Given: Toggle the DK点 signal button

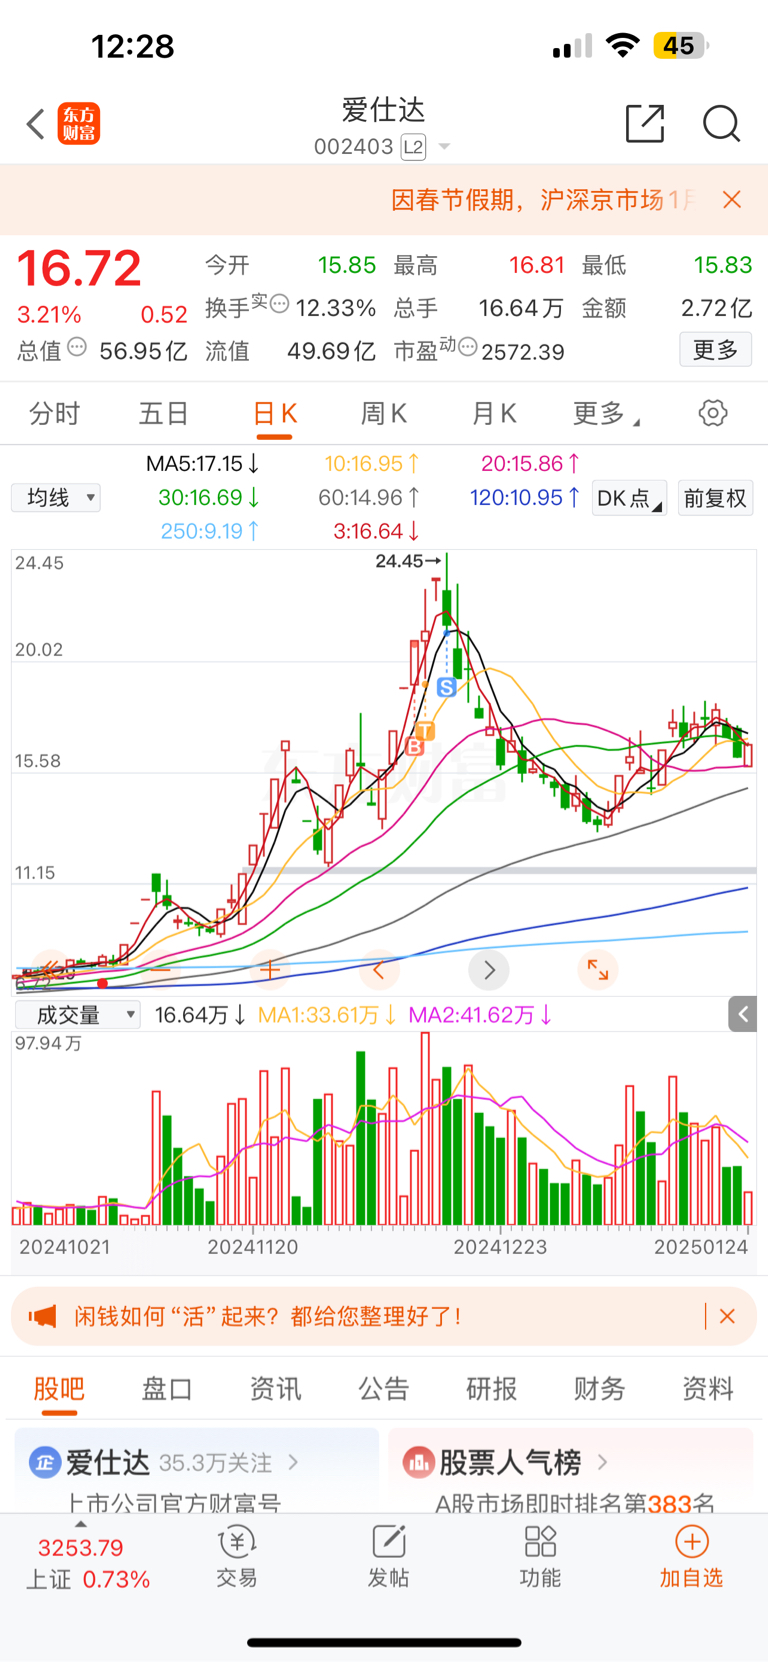Looking at the screenshot, I should click(x=629, y=498).
